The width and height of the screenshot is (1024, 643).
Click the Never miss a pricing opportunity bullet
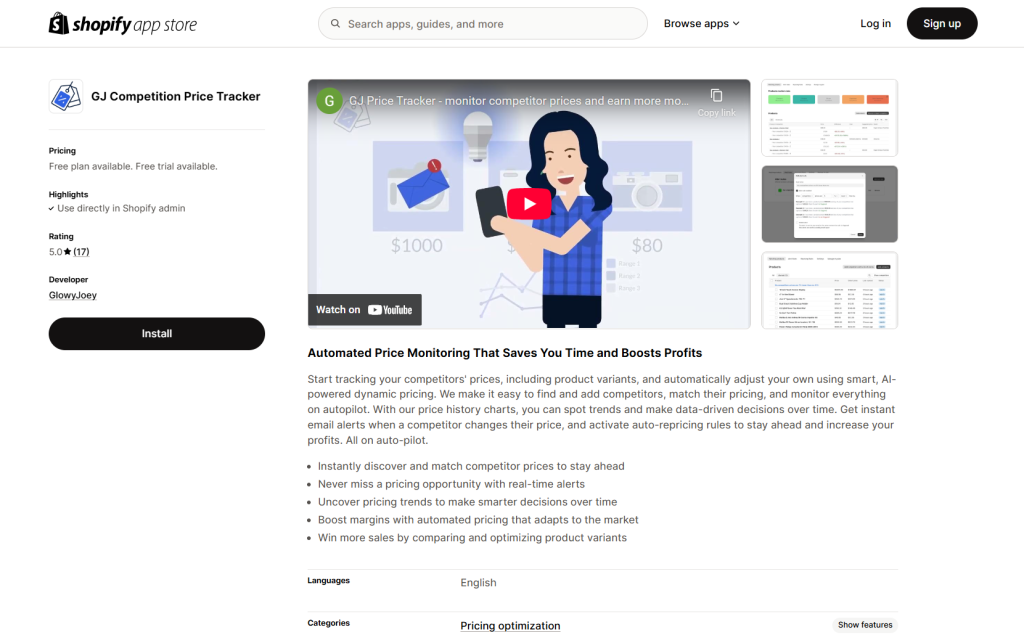point(451,484)
